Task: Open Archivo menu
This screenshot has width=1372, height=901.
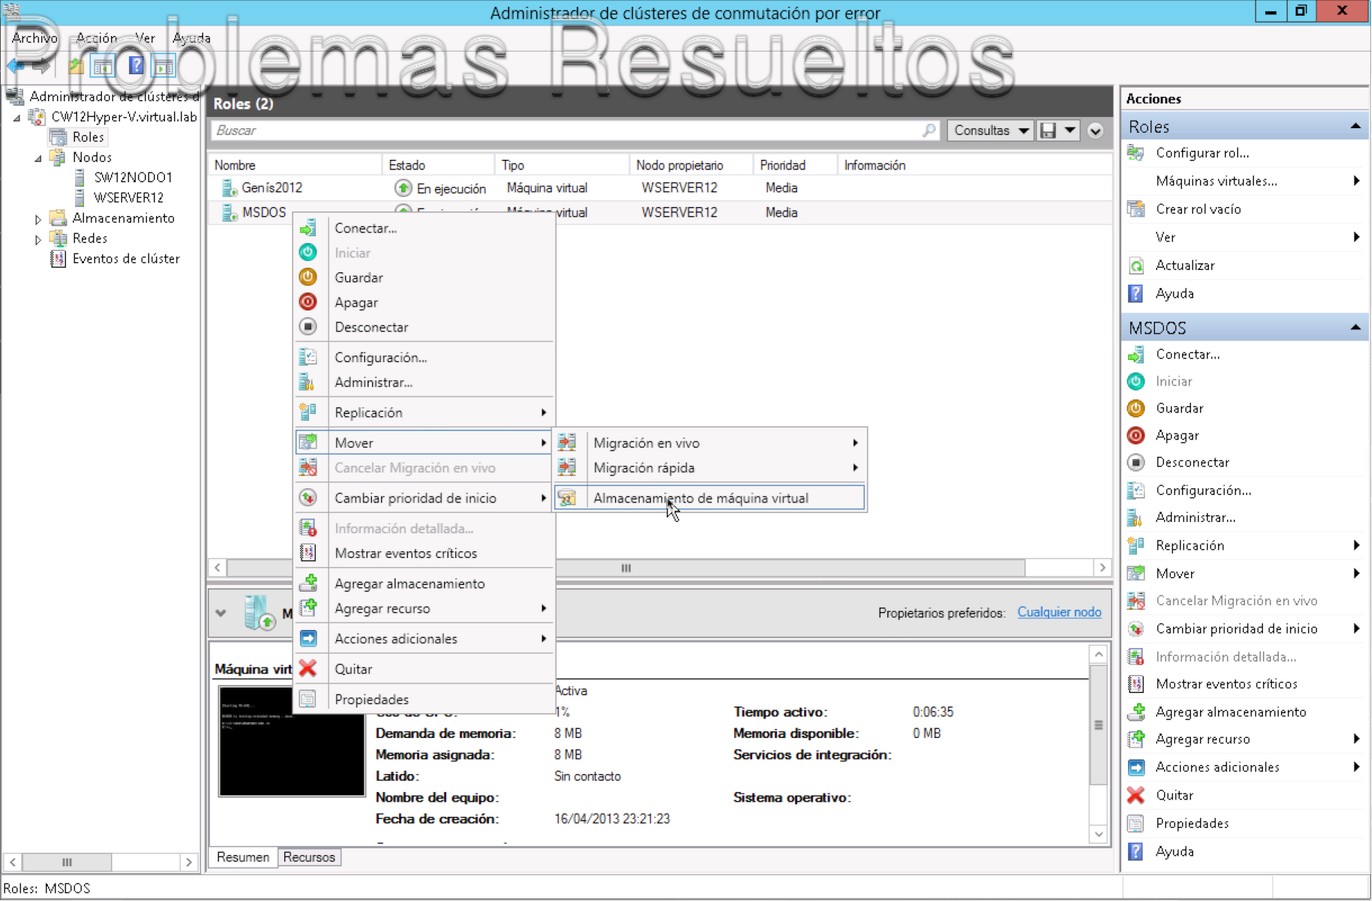Action: tap(35, 38)
